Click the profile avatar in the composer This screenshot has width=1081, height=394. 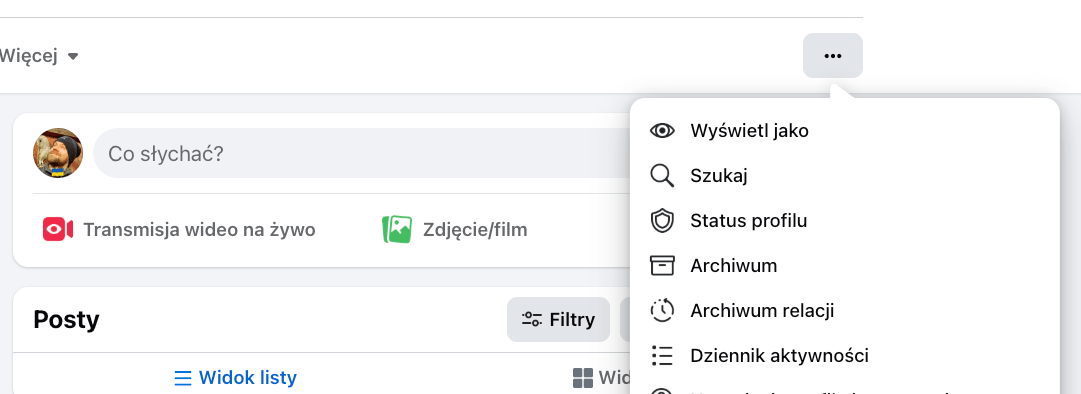[x=58, y=153]
